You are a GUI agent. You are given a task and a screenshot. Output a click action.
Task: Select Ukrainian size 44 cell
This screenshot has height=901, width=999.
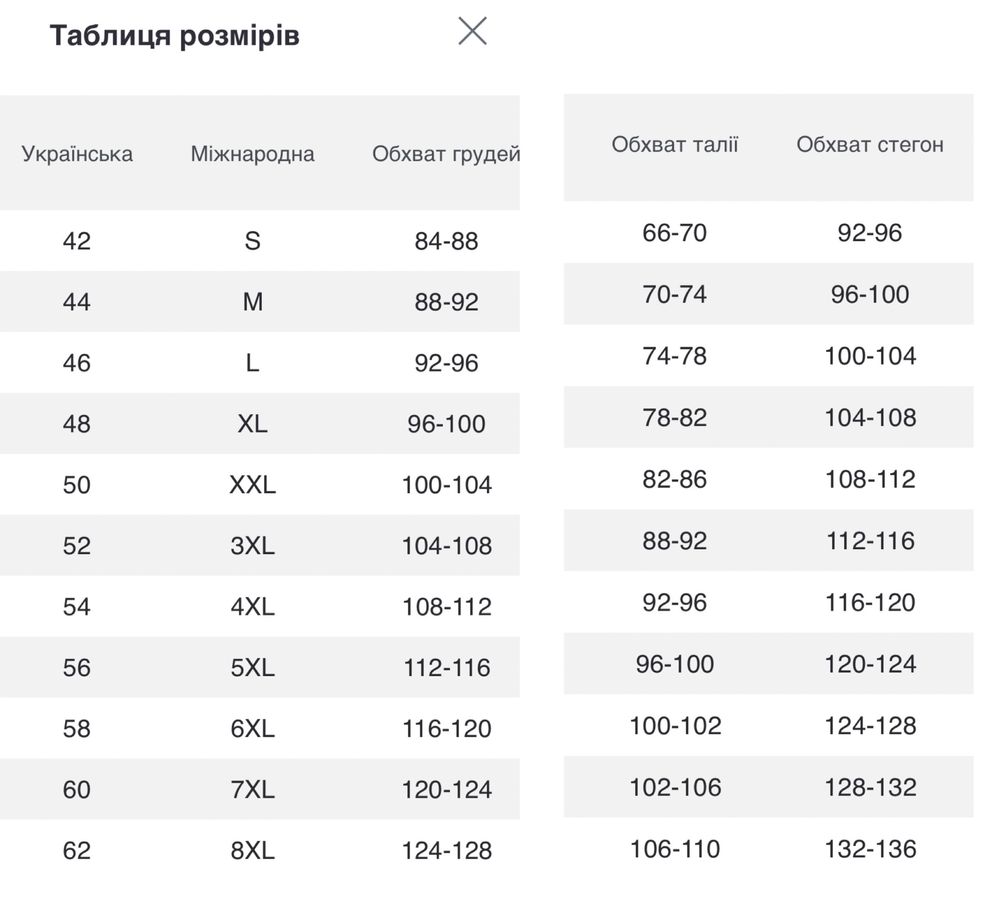(76, 301)
